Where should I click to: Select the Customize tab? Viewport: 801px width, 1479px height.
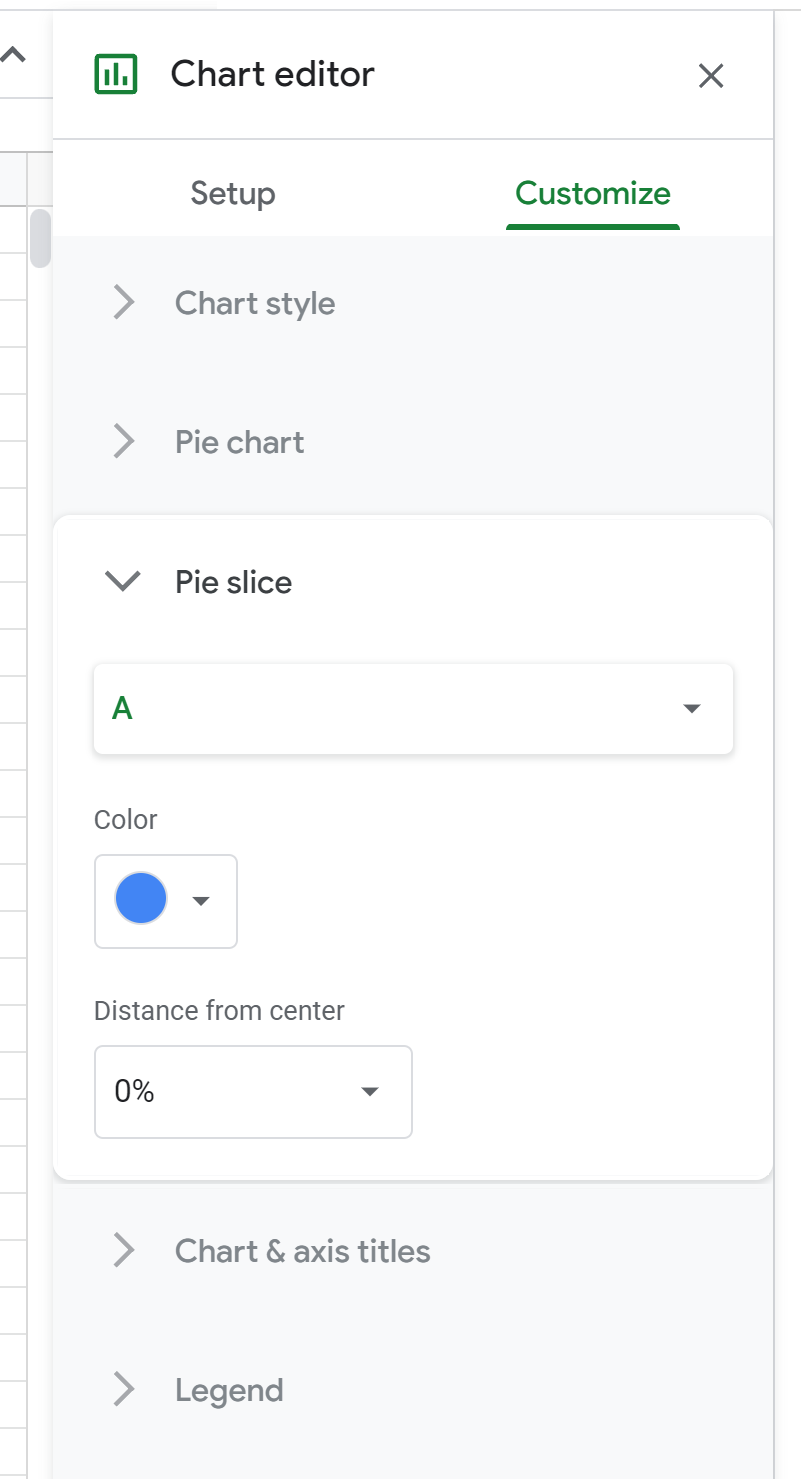[x=593, y=193]
